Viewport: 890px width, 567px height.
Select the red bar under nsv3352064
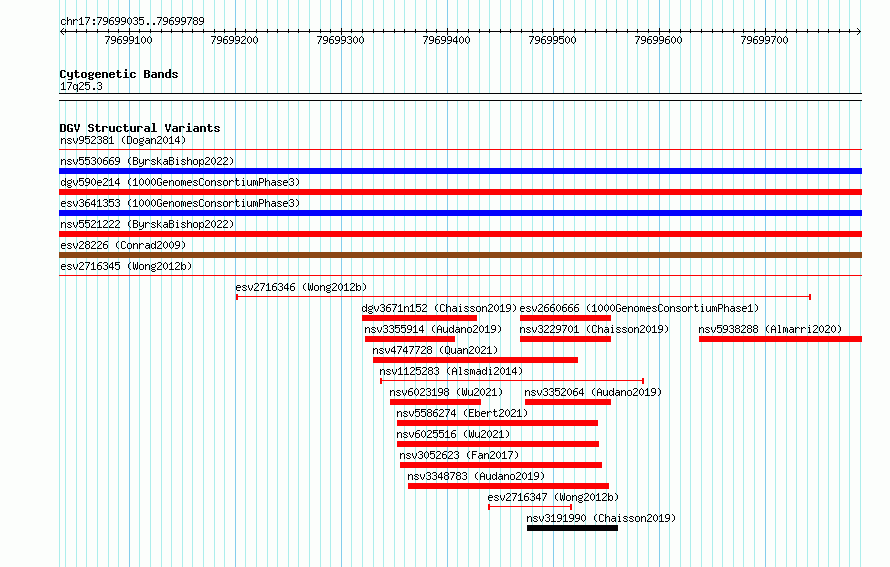(568, 402)
